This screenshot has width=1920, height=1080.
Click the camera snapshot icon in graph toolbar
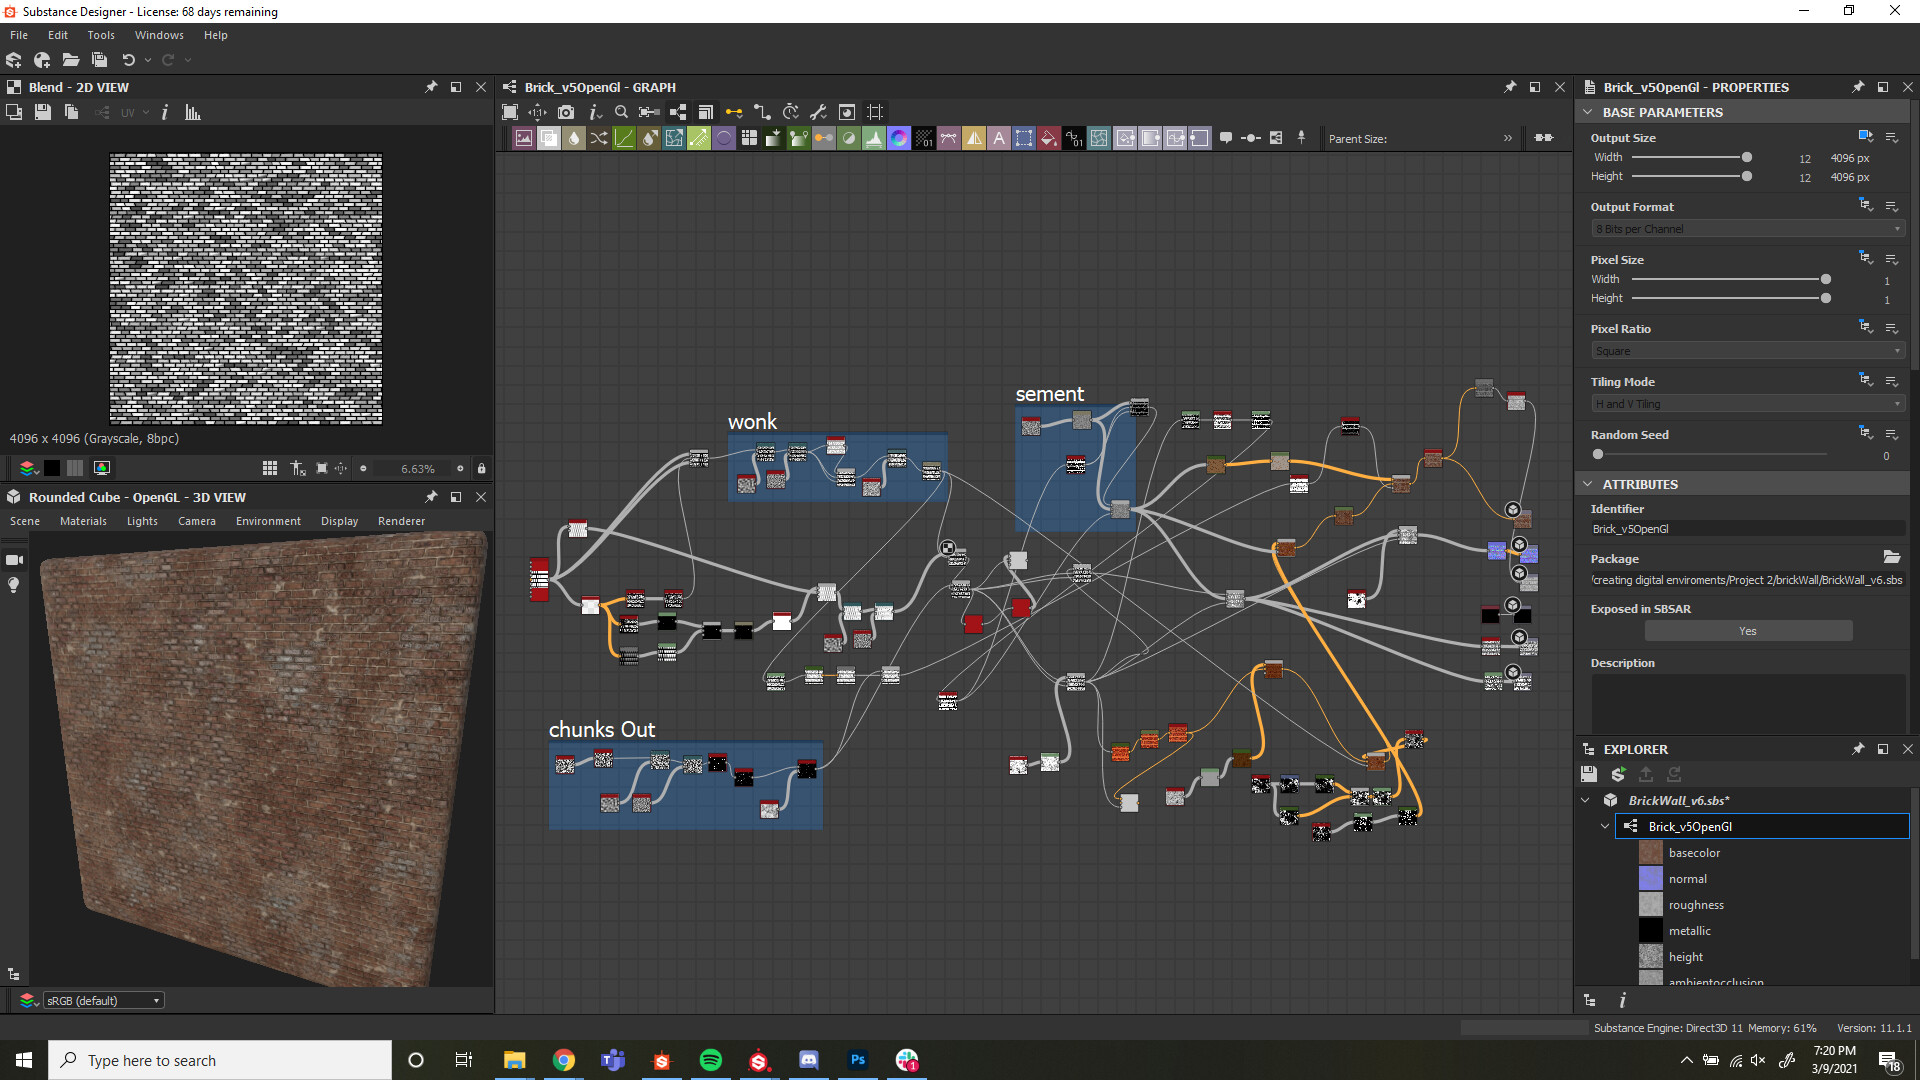(566, 113)
